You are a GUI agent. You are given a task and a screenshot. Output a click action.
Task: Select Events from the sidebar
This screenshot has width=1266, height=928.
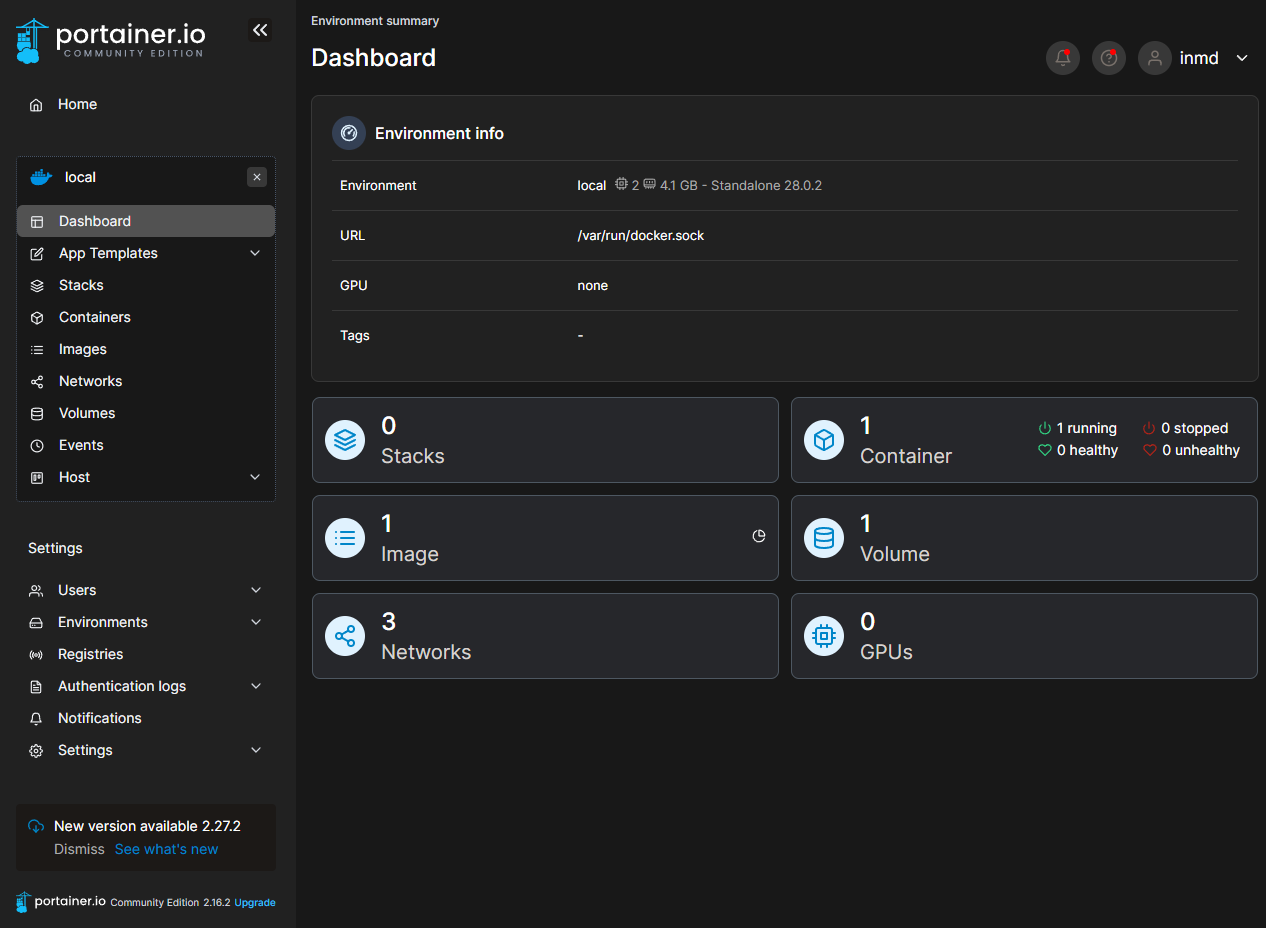[81, 445]
